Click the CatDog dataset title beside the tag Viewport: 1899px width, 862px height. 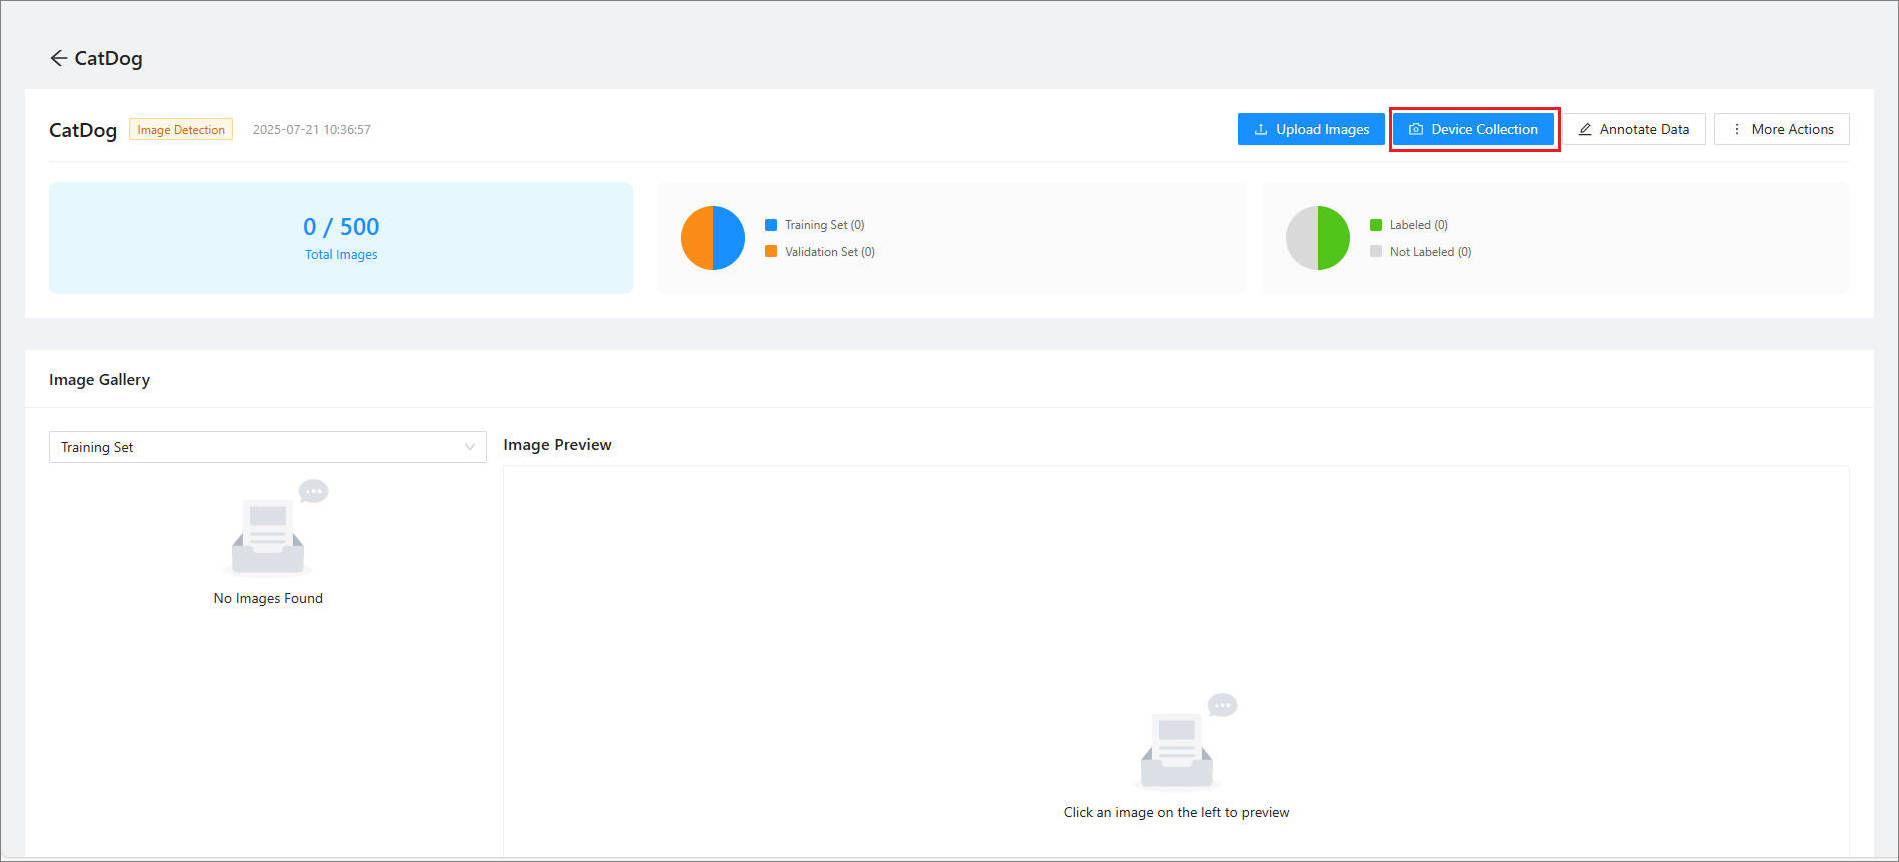(83, 130)
